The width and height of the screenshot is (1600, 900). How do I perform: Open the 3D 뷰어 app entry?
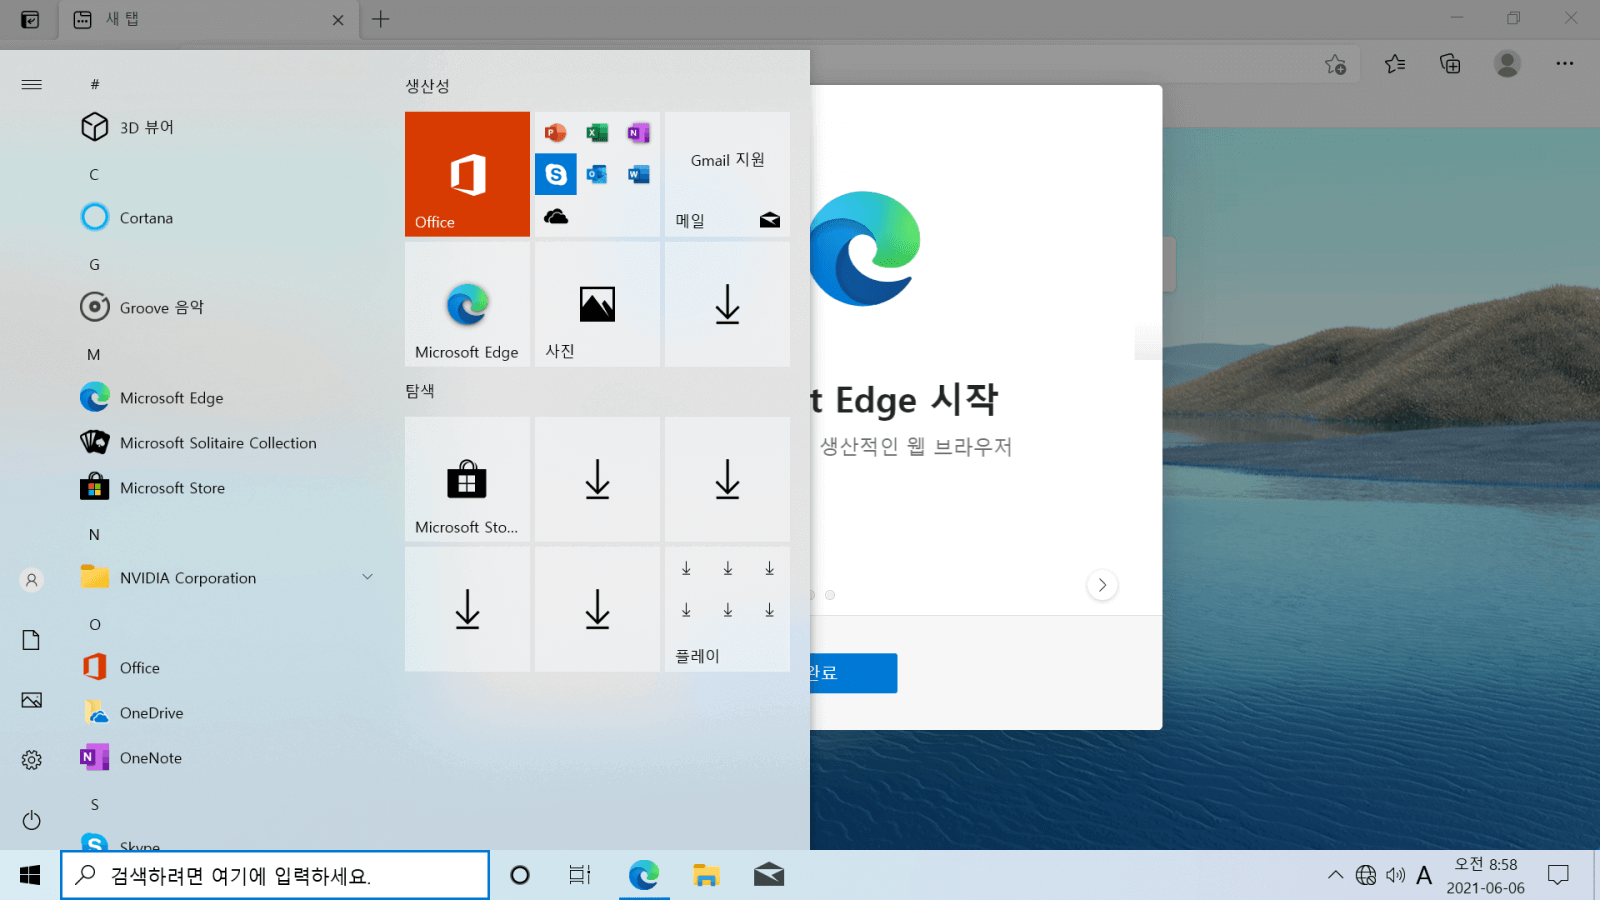pos(230,127)
